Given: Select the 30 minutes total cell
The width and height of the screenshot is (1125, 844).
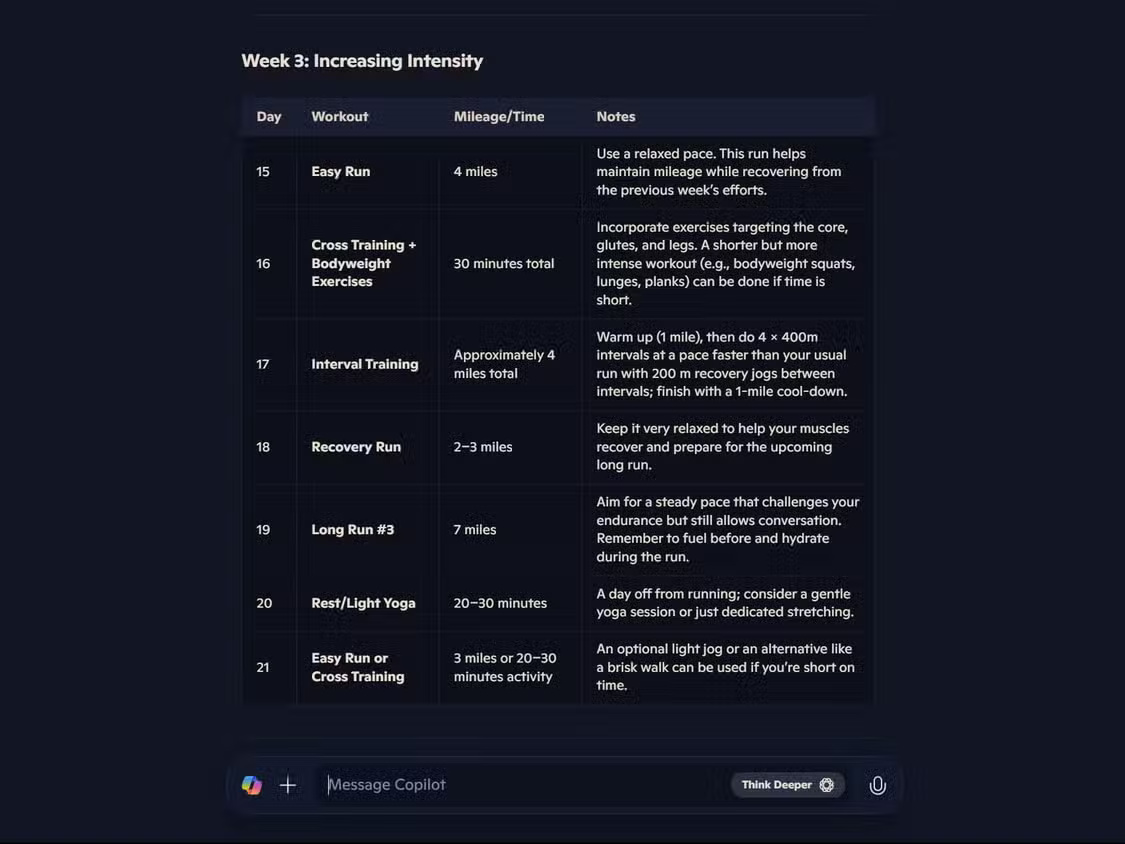Looking at the screenshot, I should [504, 263].
